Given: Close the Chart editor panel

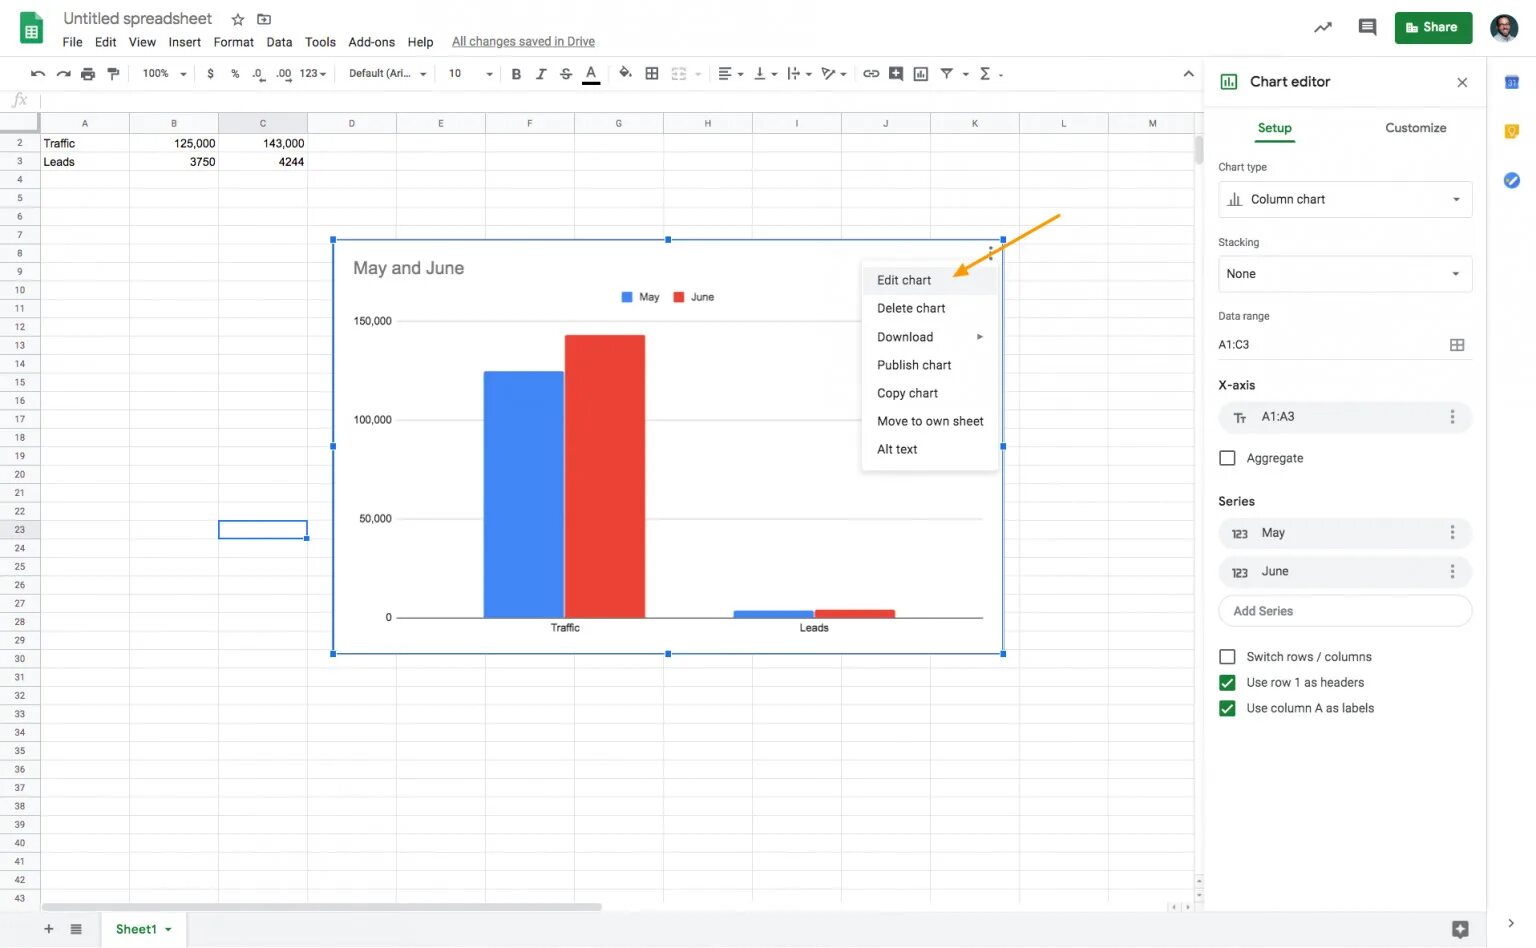Looking at the screenshot, I should pos(1462,82).
